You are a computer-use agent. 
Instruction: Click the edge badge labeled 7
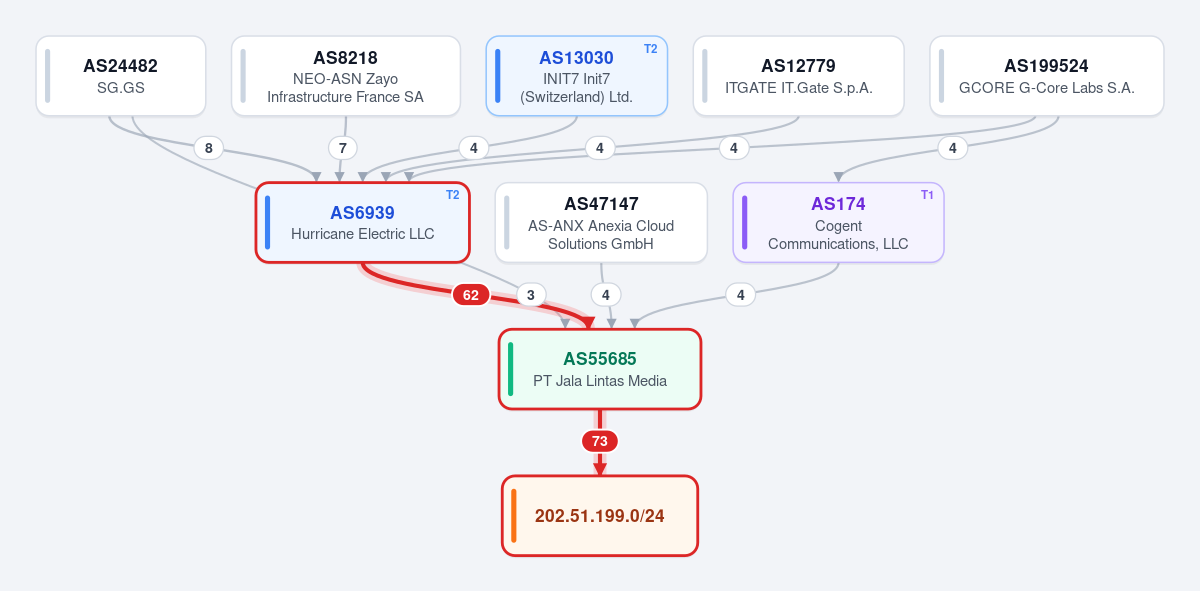(x=343, y=148)
